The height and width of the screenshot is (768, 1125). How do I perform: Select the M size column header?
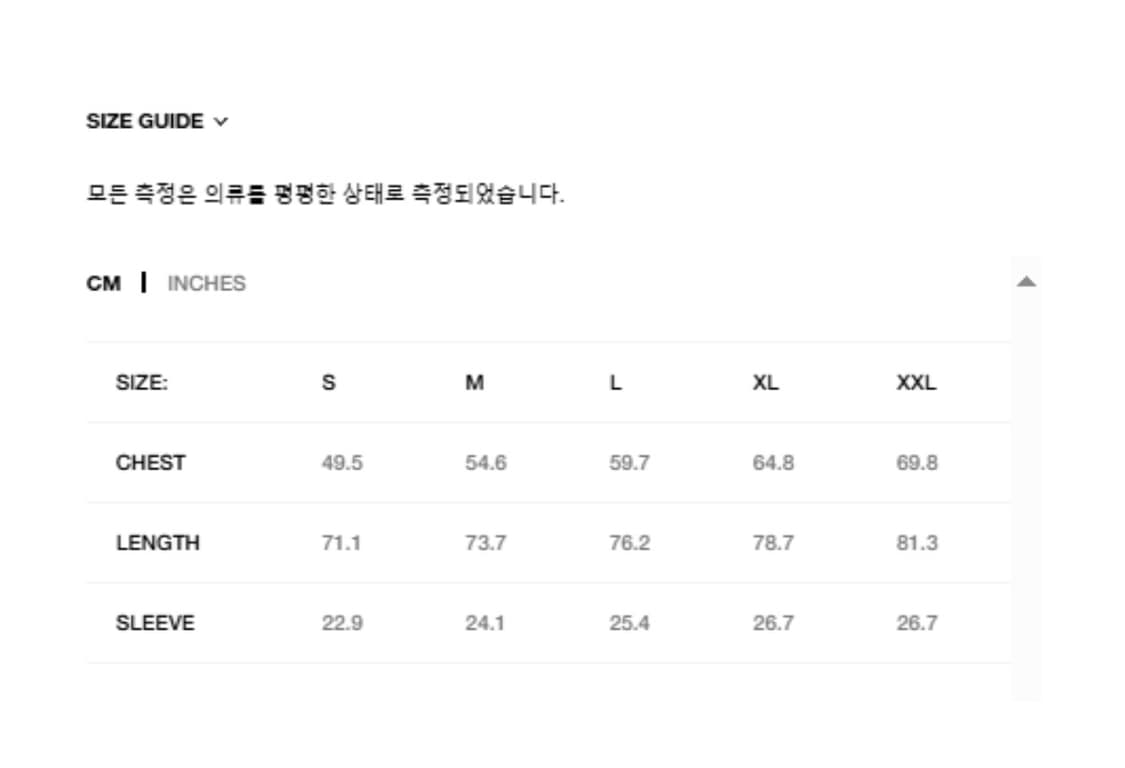474,383
